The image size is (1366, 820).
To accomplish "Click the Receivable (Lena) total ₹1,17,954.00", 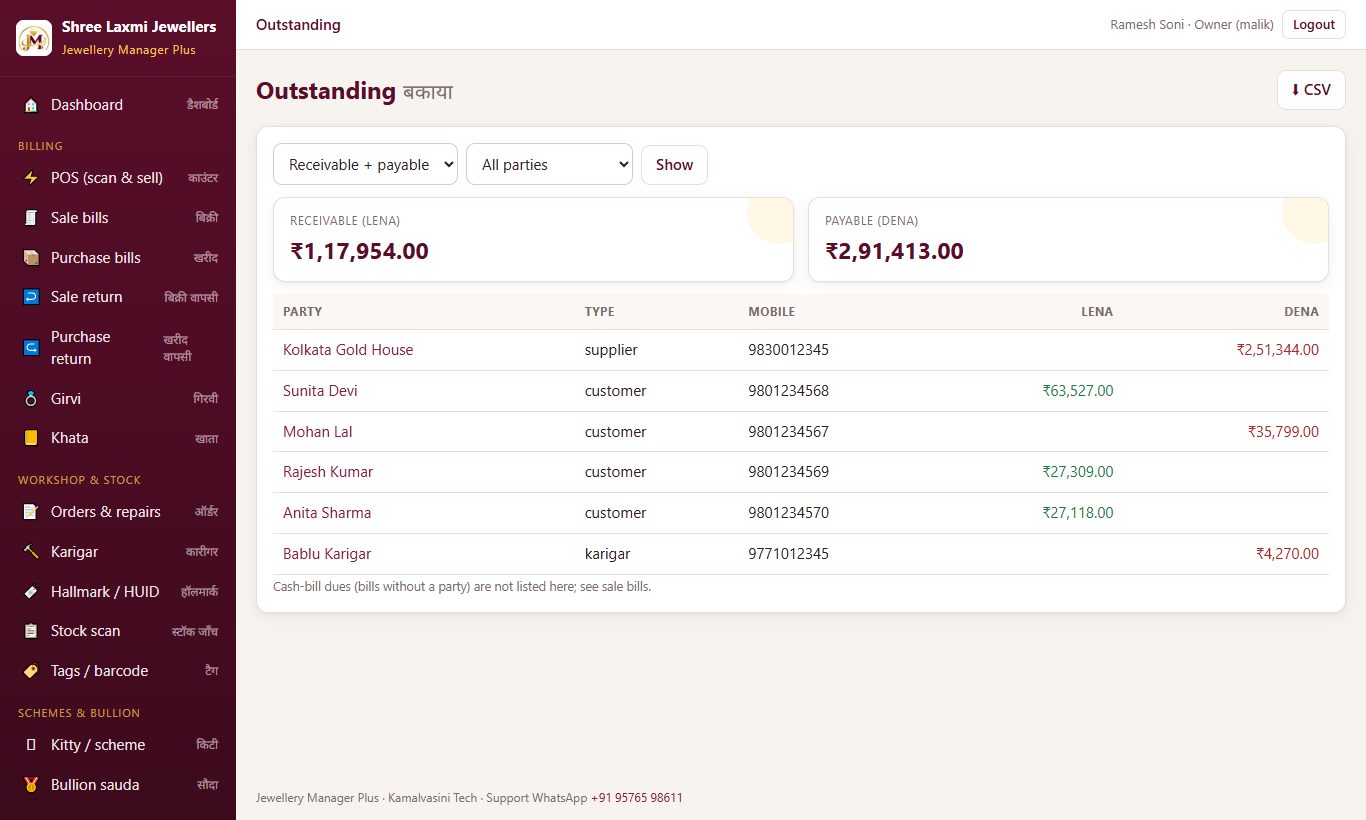I will click(360, 251).
